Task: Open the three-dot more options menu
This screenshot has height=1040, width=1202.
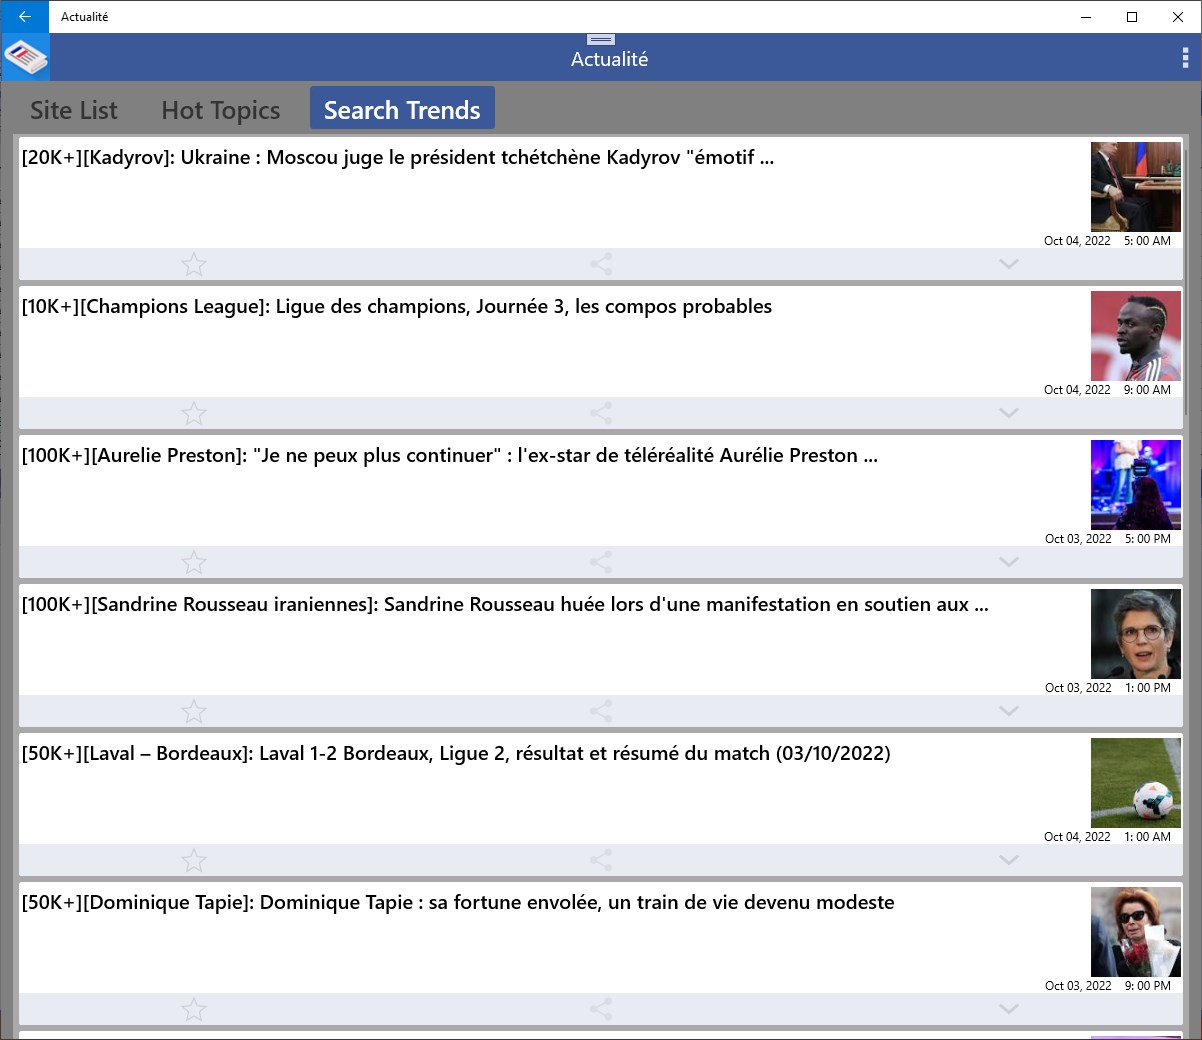Action: 1185,58
